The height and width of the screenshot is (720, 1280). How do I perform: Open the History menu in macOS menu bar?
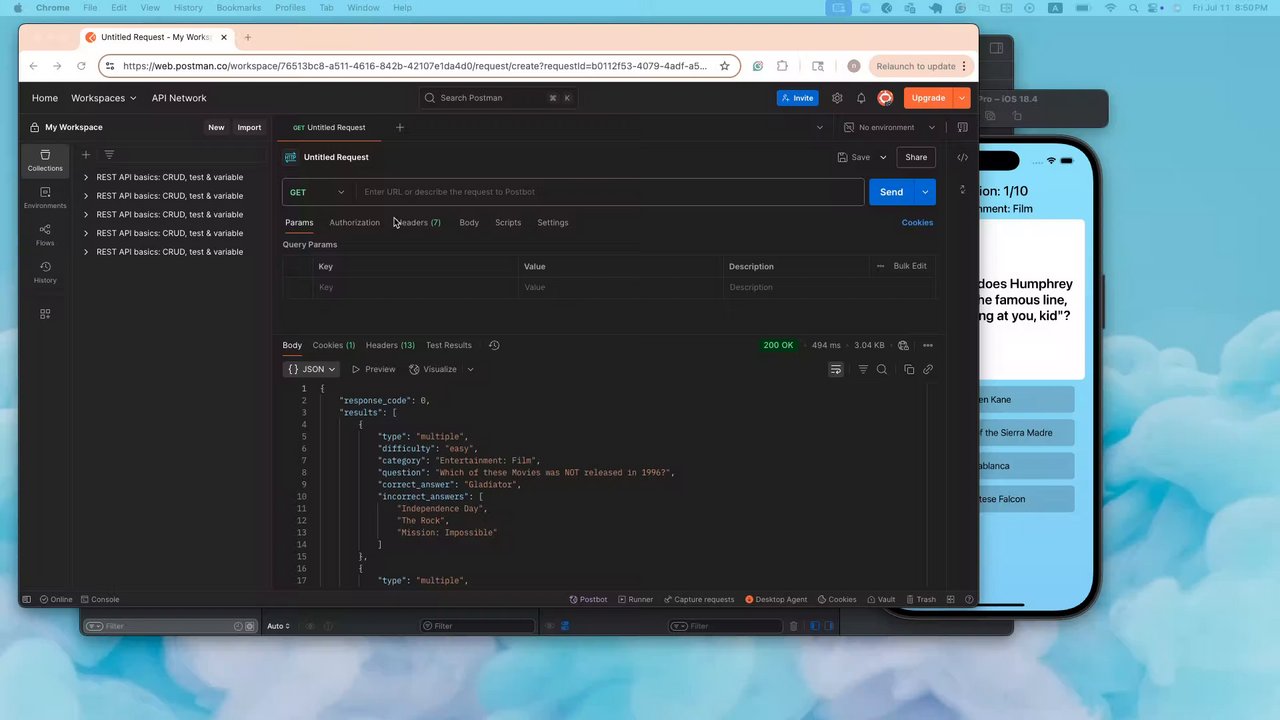click(x=188, y=8)
